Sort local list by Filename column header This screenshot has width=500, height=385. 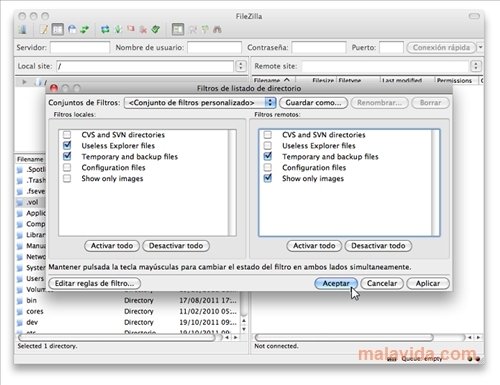pos(30,159)
